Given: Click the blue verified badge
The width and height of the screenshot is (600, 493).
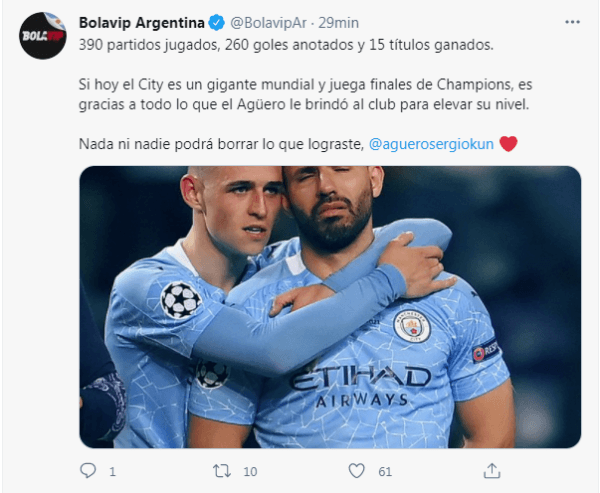Looking at the screenshot, I should pyautogui.click(x=217, y=23).
